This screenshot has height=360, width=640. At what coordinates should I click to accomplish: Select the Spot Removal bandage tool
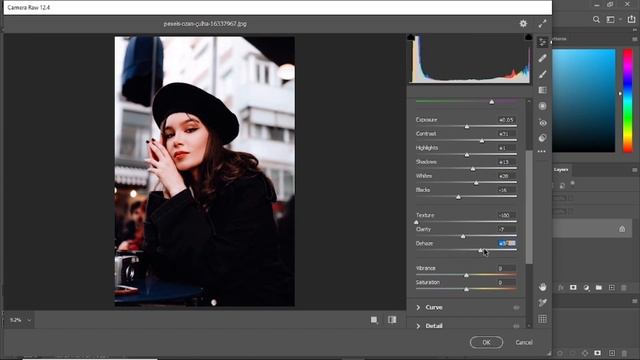(542, 58)
